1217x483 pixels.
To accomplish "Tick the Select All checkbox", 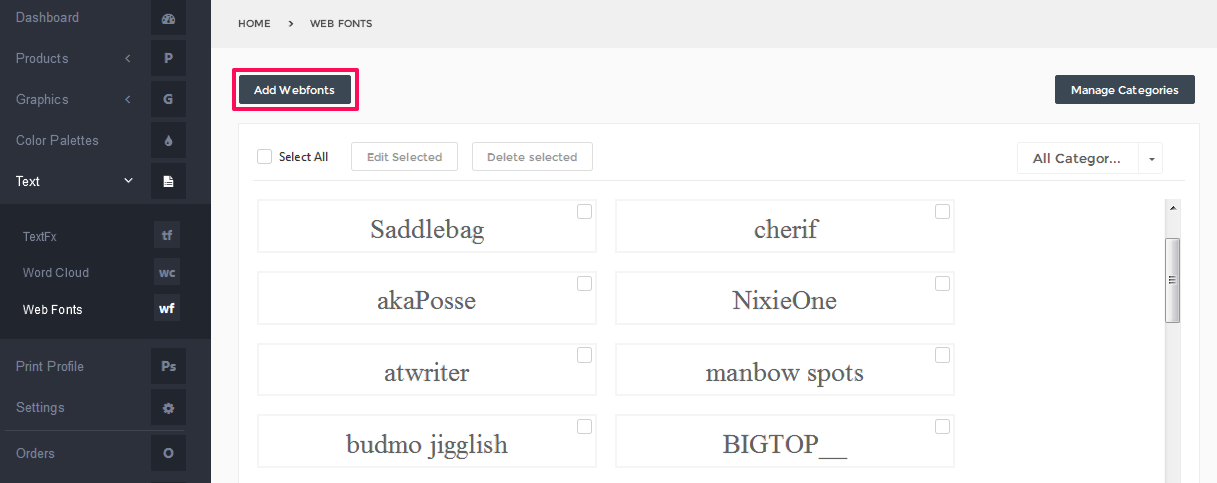I will [x=264, y=157].
